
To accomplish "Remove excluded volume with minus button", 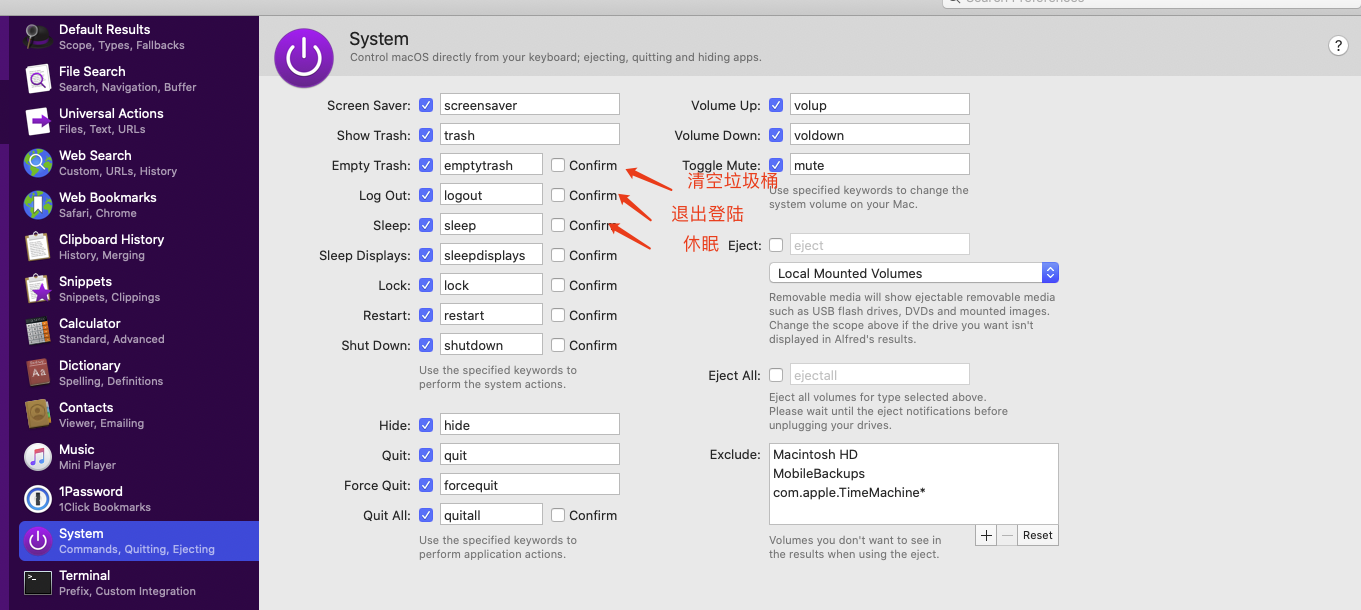I will tap(1007, 535).
